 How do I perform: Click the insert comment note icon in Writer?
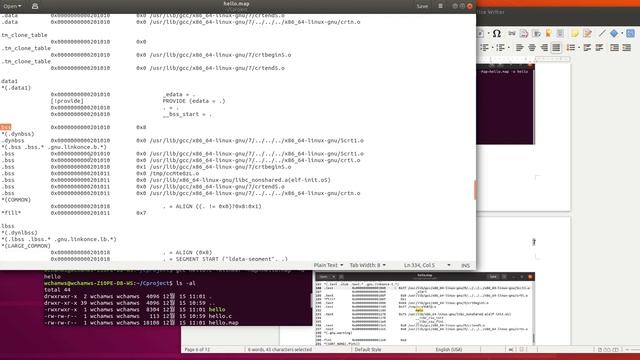pyautogui.click(x=575, y=33)
